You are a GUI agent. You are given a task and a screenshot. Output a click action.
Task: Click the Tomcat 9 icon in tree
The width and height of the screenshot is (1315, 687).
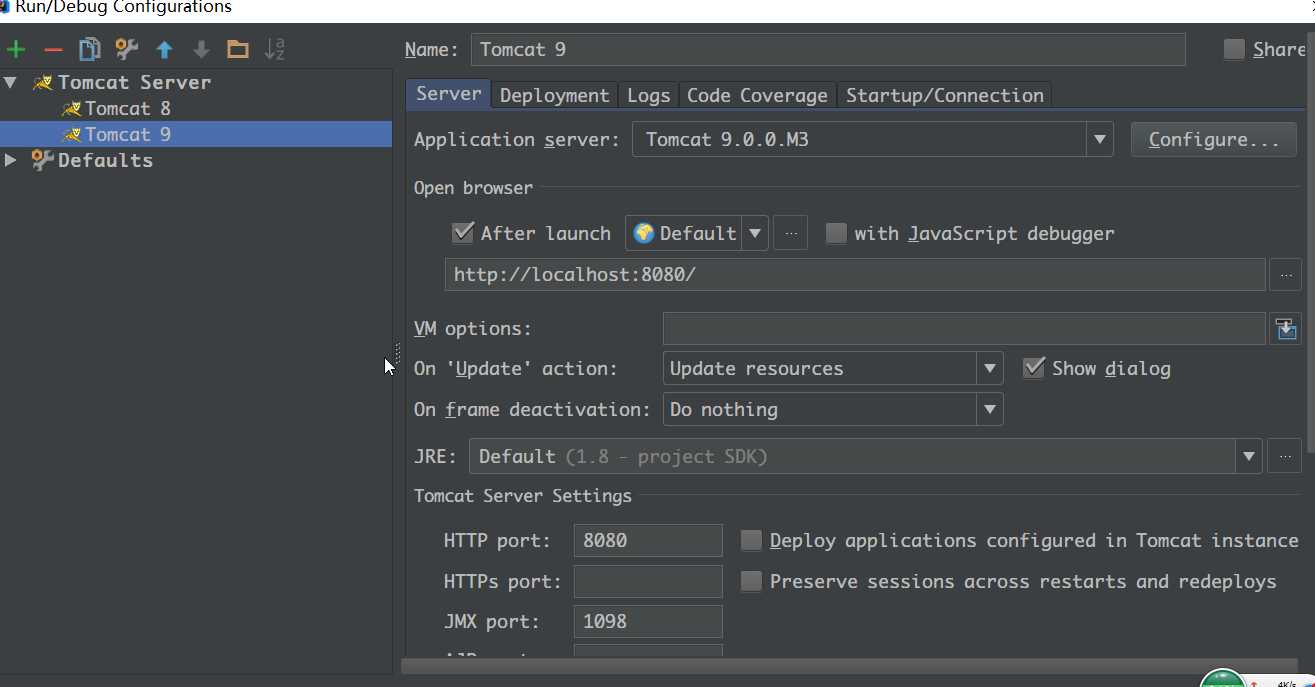coord(71,134)
